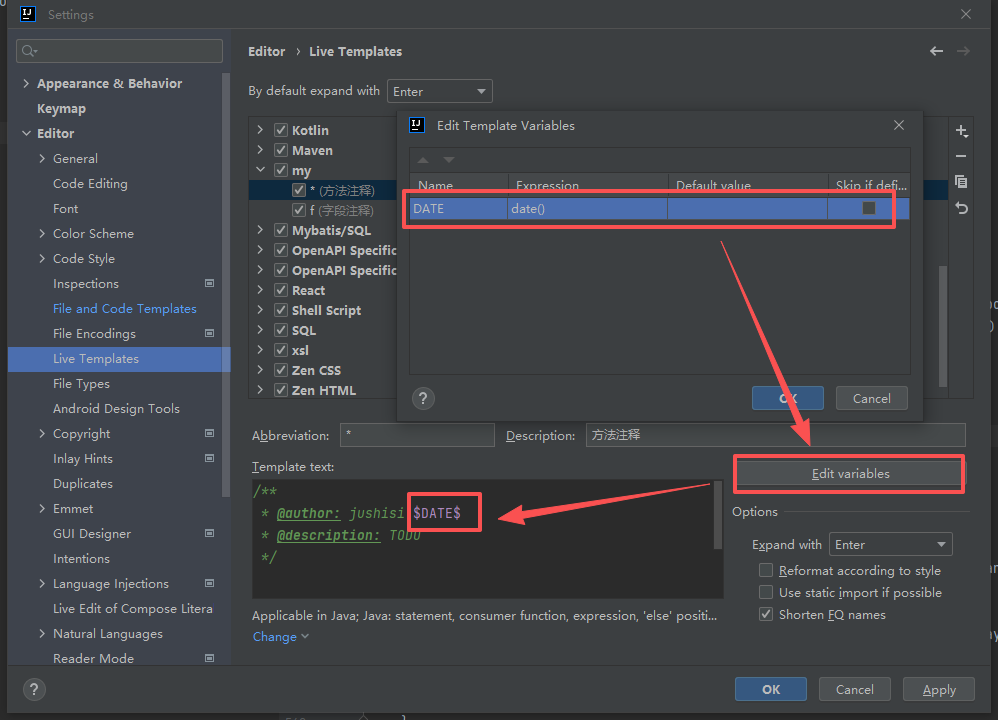The width and height of the screenshot is (998, 720).
Task: Open the Options Expand with dropdown
Action: click(890, 545)
